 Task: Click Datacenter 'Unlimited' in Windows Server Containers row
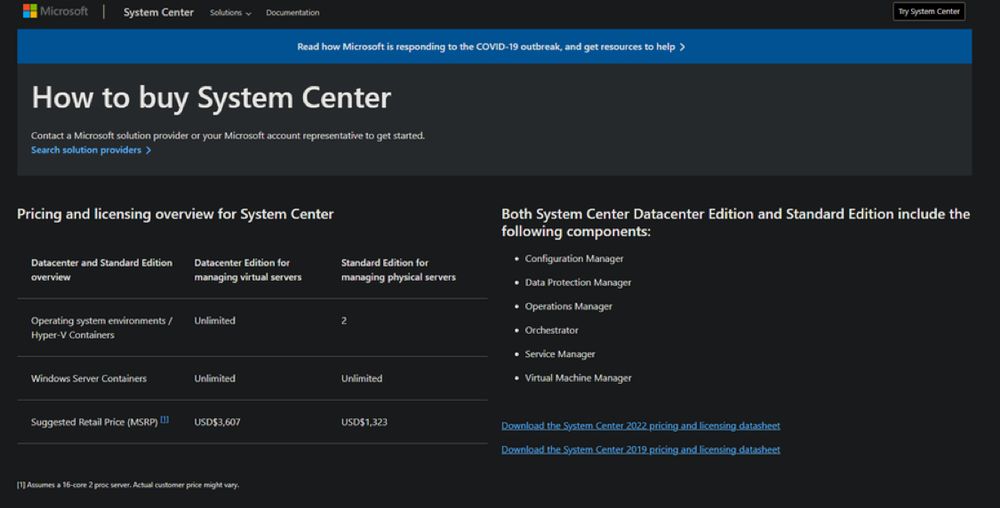point(215,379)
